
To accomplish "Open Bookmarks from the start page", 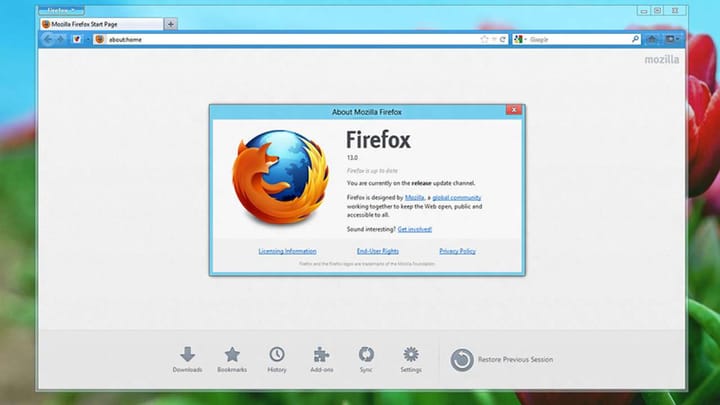I will [x=232, y=360].
